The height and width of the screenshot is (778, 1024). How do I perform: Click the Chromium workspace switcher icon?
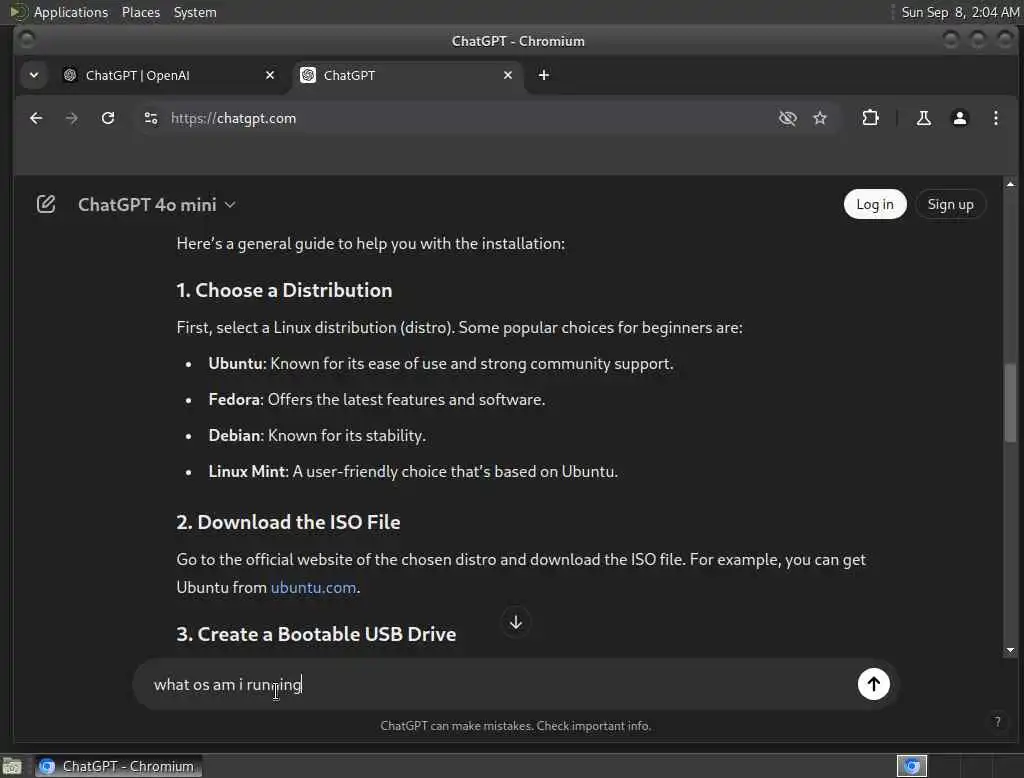[x=912, y=766]
